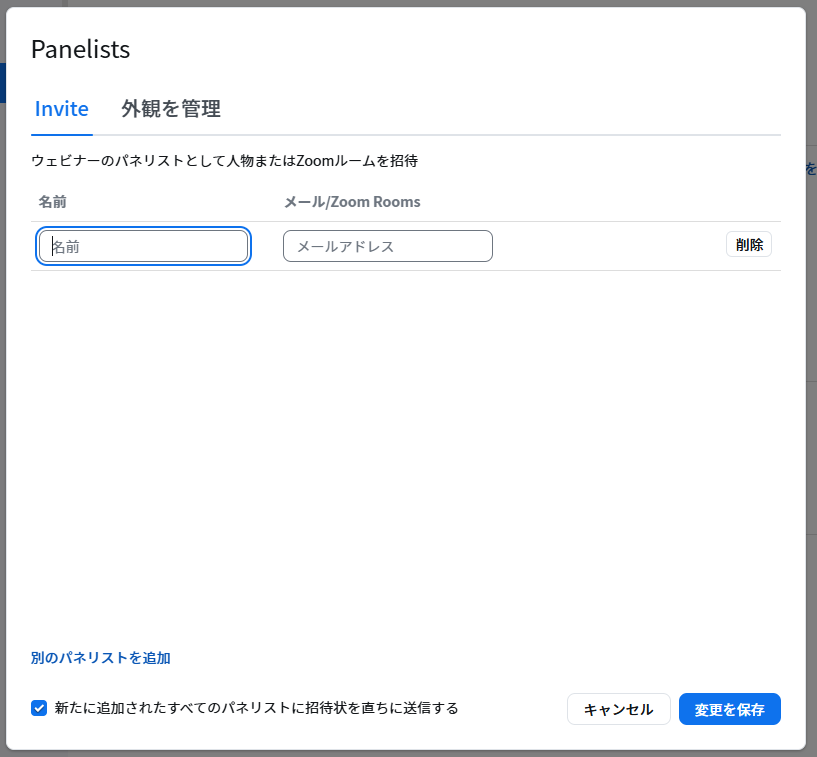817x757 pixels.
Task: Switch to the Invite tab
Action: 62,109
